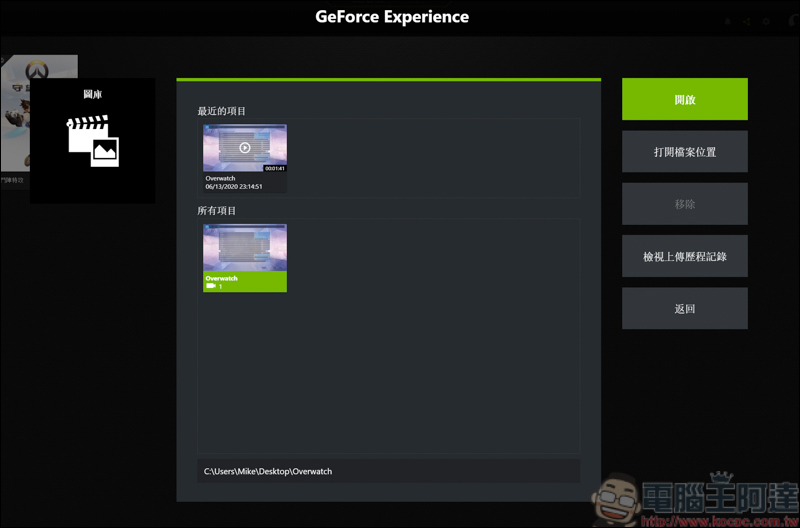Image resolution: width=800 pixels, height=528 pixels.
Task: Open the dimmed notifications bell icon
Action: click(728, 21)
